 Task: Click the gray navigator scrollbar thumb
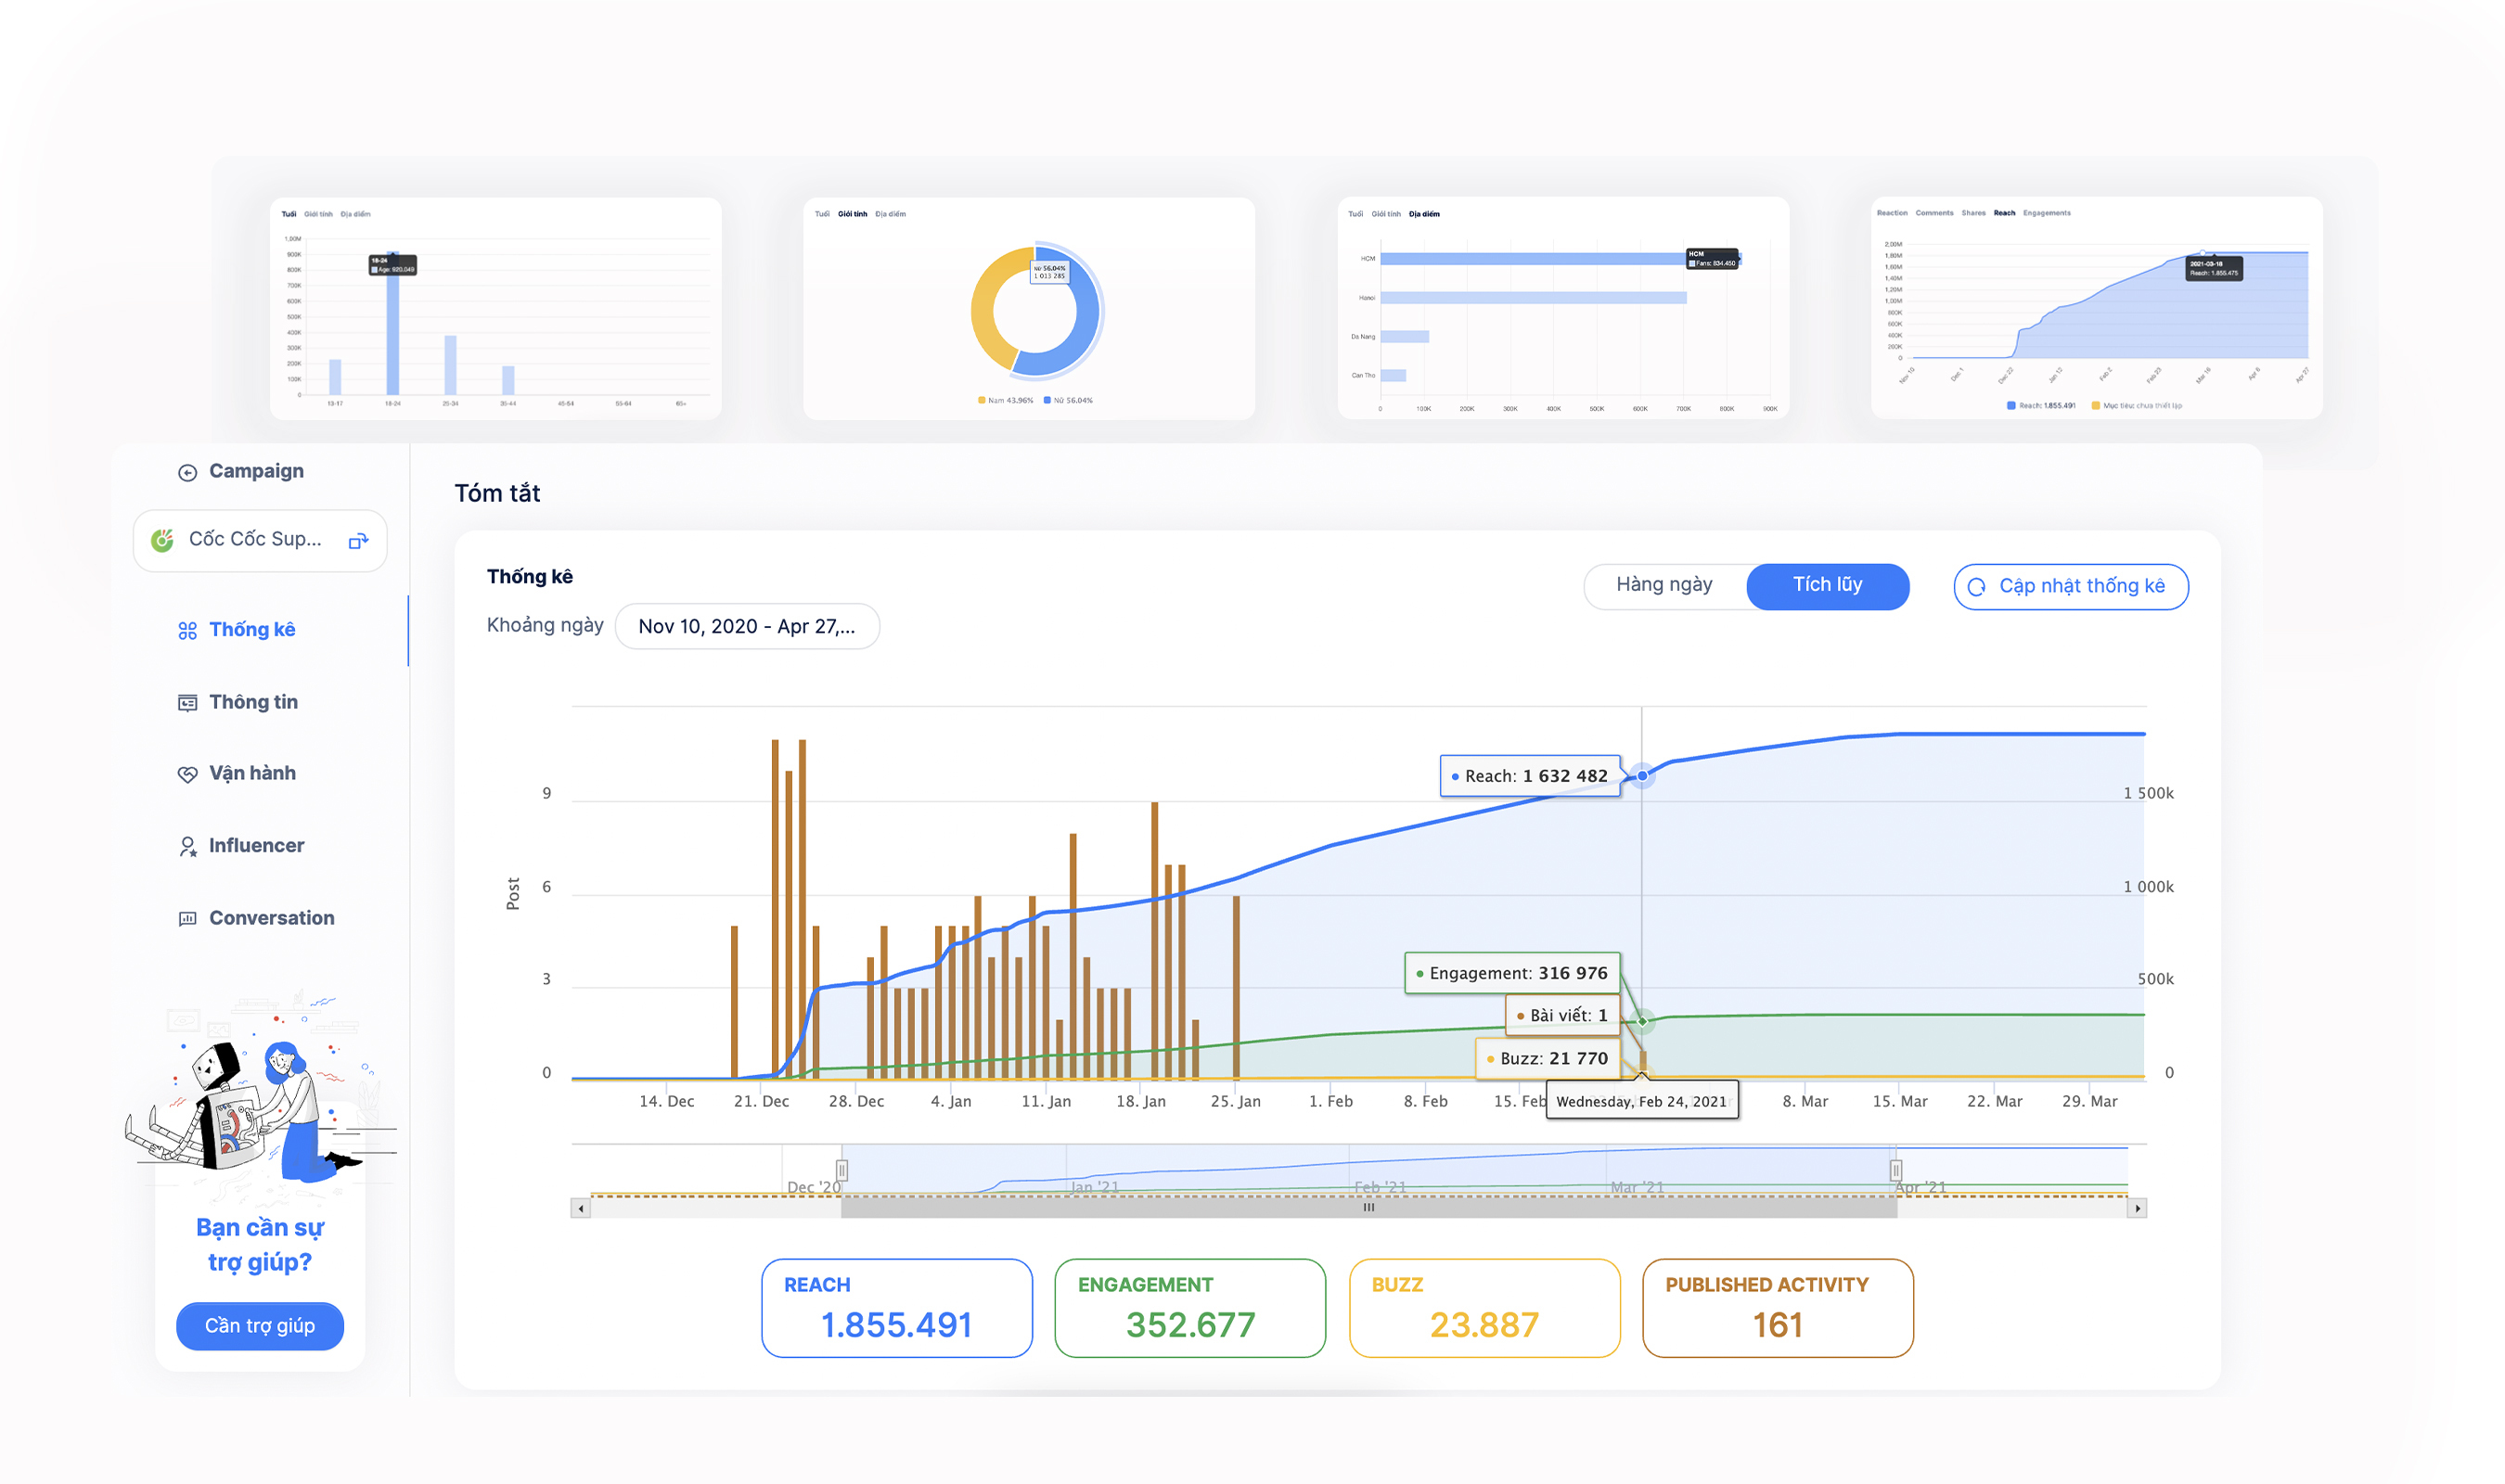tap(1369, 1208)
